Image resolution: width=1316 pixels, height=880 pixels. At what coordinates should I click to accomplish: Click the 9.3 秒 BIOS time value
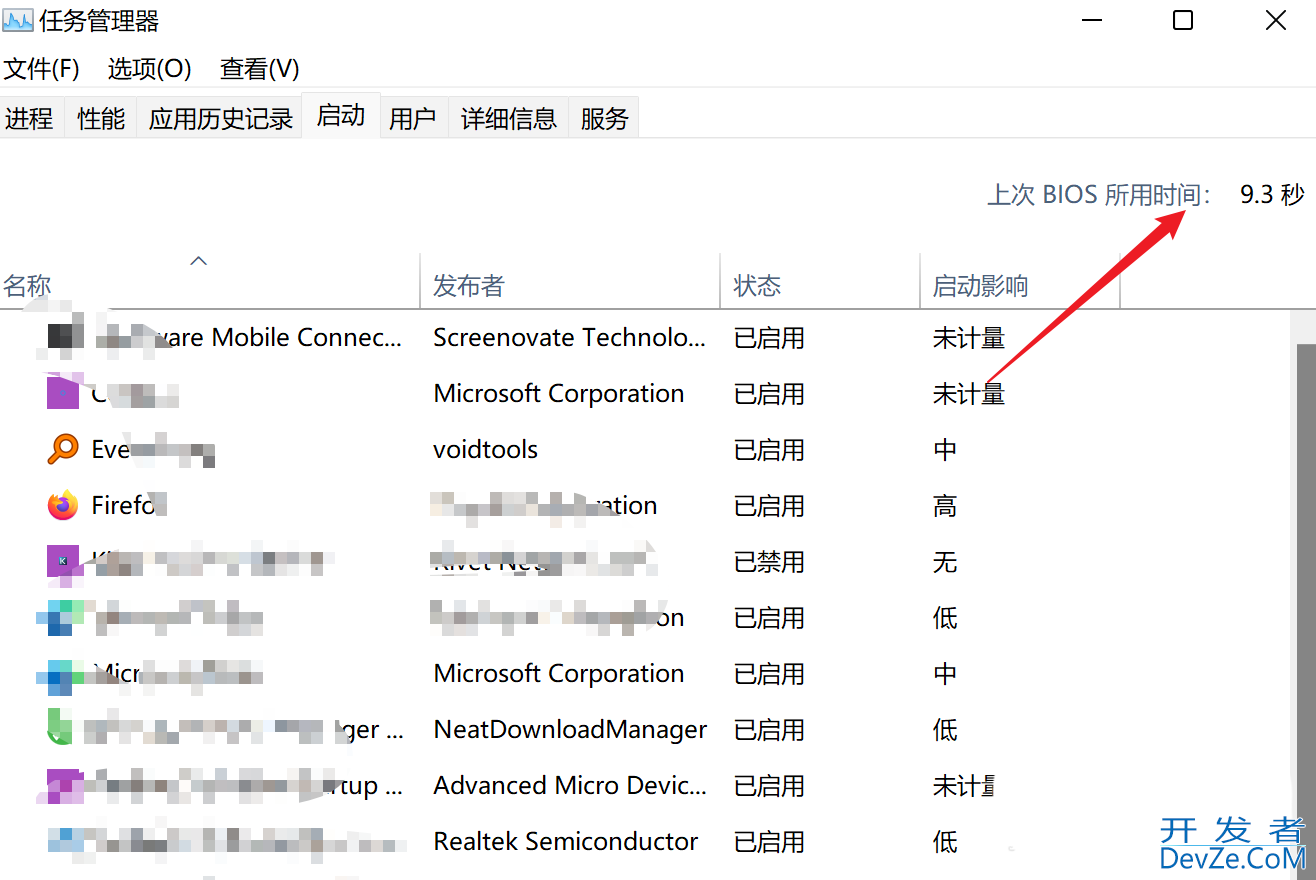point(1272,194)
